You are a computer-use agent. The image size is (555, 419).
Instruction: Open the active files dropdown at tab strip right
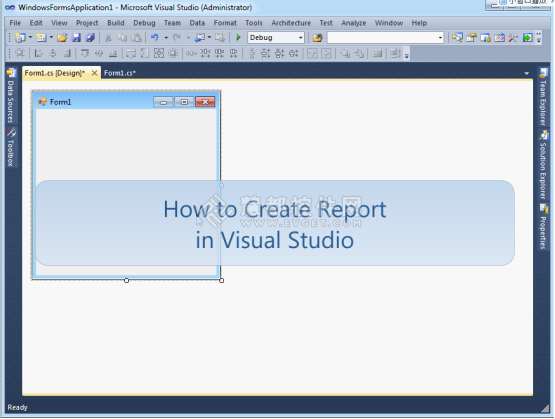pos(527,73)
